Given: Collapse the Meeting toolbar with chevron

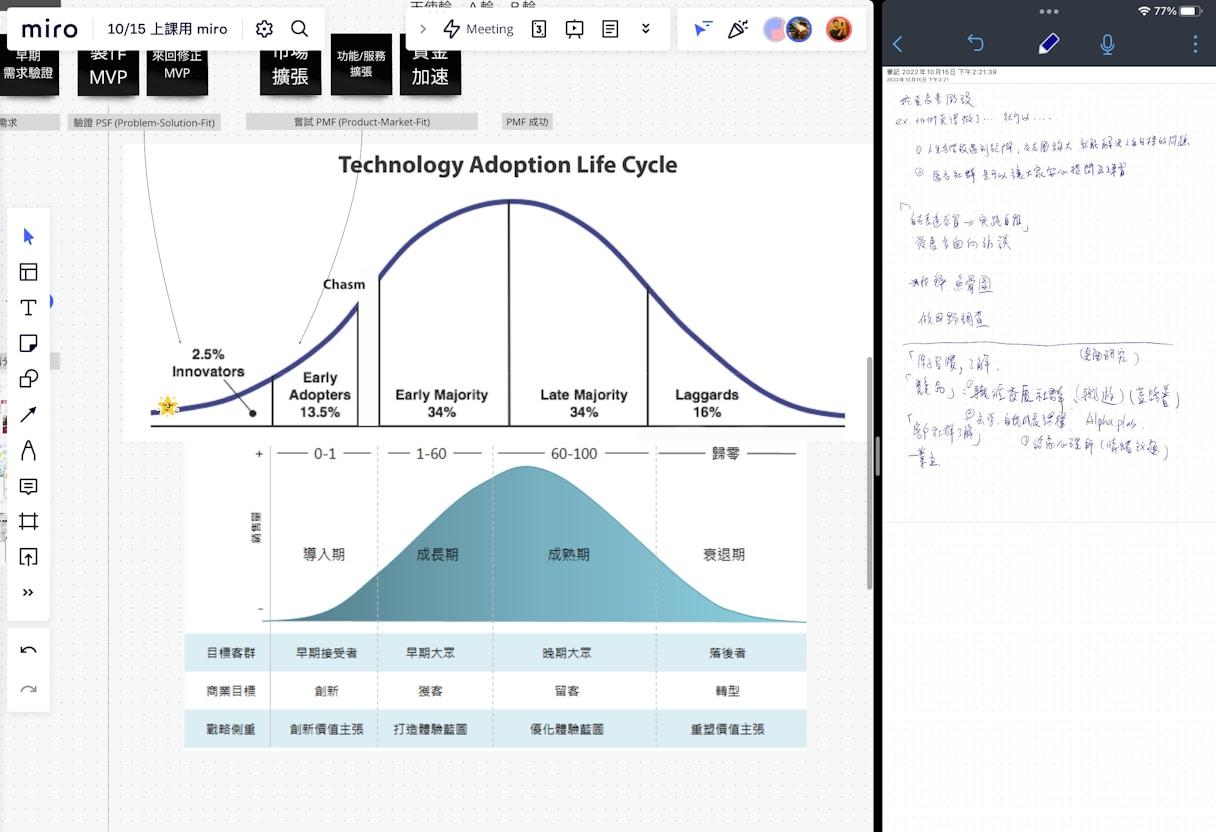Looking at the screenshot, I should click(x=423, y=29).
